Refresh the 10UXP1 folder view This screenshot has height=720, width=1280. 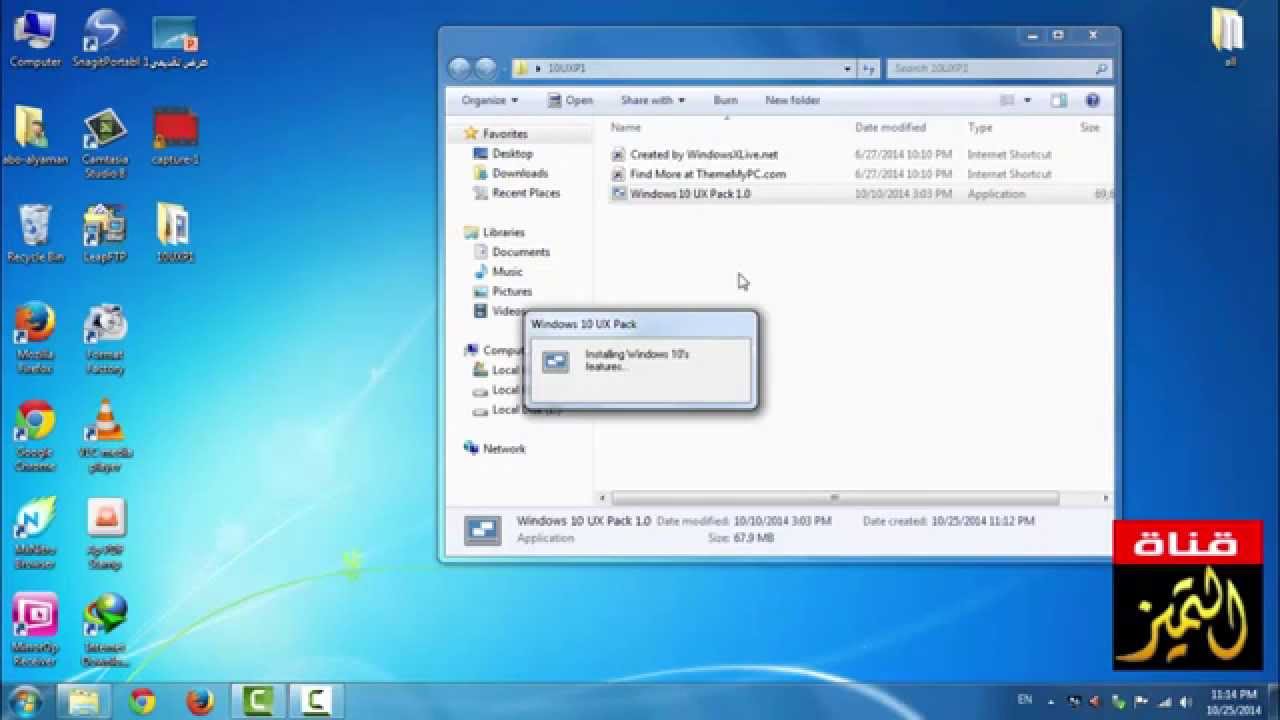pyautogui.click(x=869, y=69)
